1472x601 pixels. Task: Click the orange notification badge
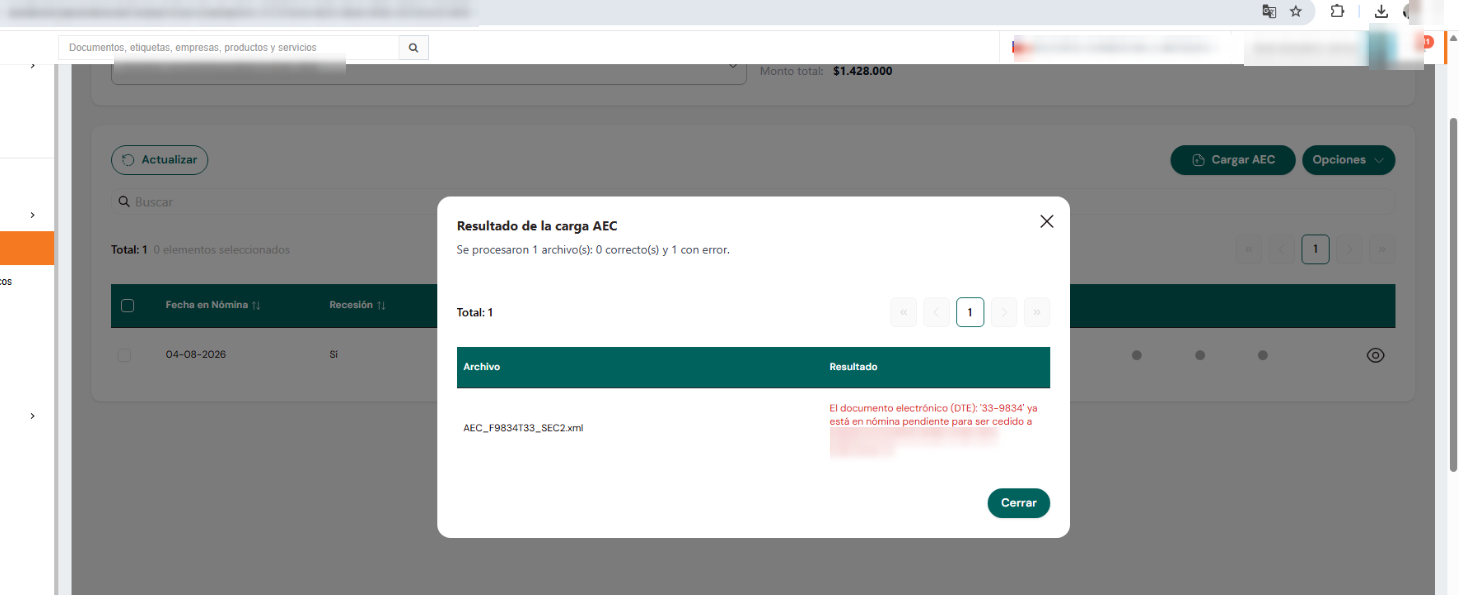(1427, 42)
